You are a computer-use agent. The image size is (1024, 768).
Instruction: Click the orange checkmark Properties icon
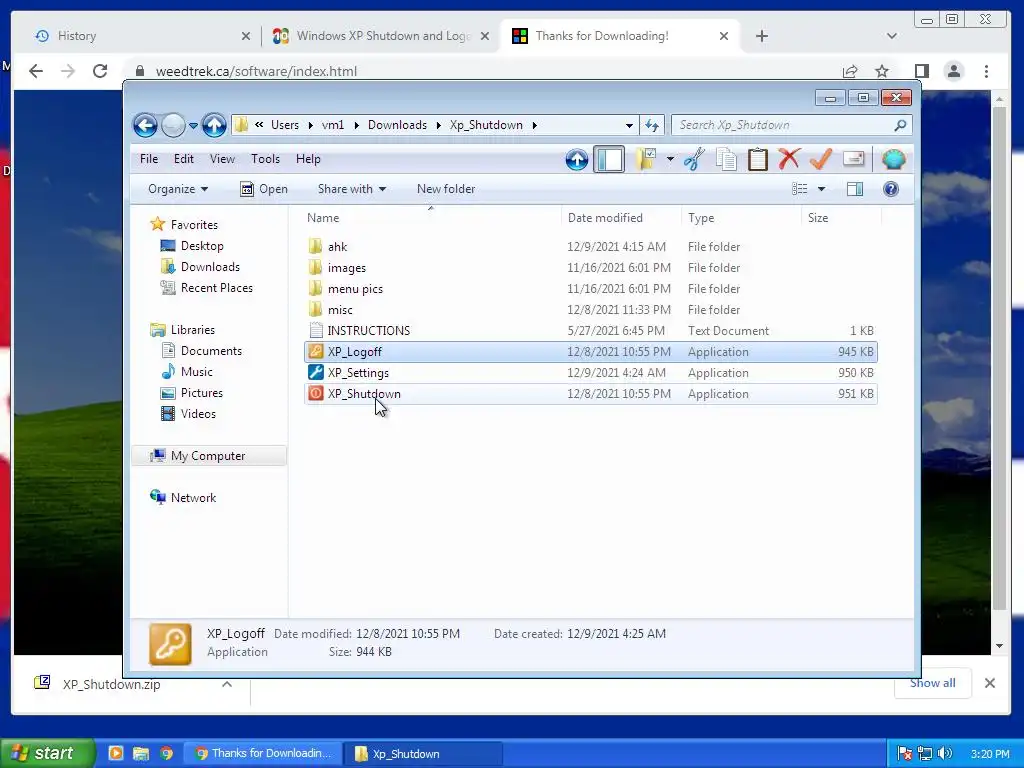pyautogui.click(x=821, y=159)
